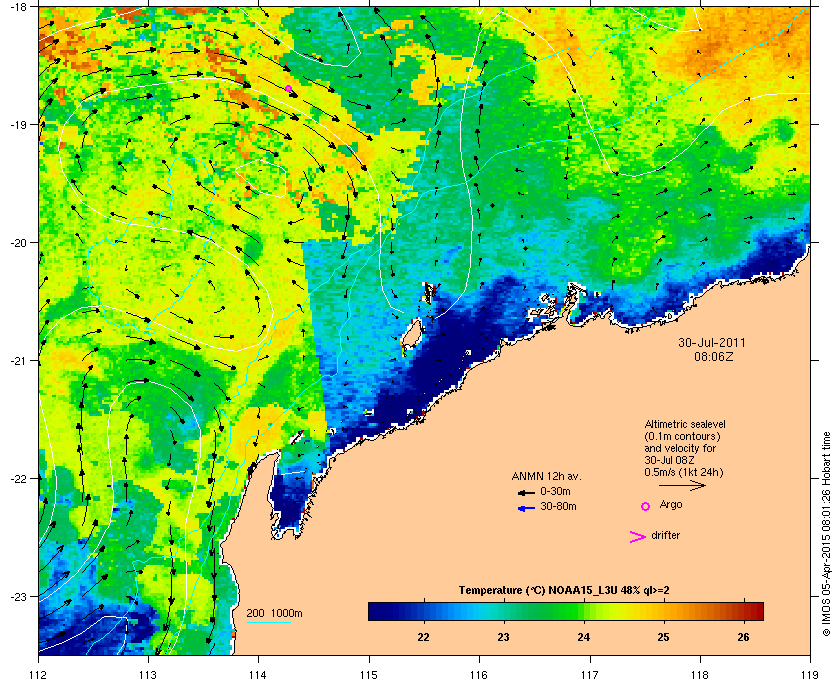
Task: Click the 112 longitude axis label
Action: pyautogui.click(x=39, y=675)
